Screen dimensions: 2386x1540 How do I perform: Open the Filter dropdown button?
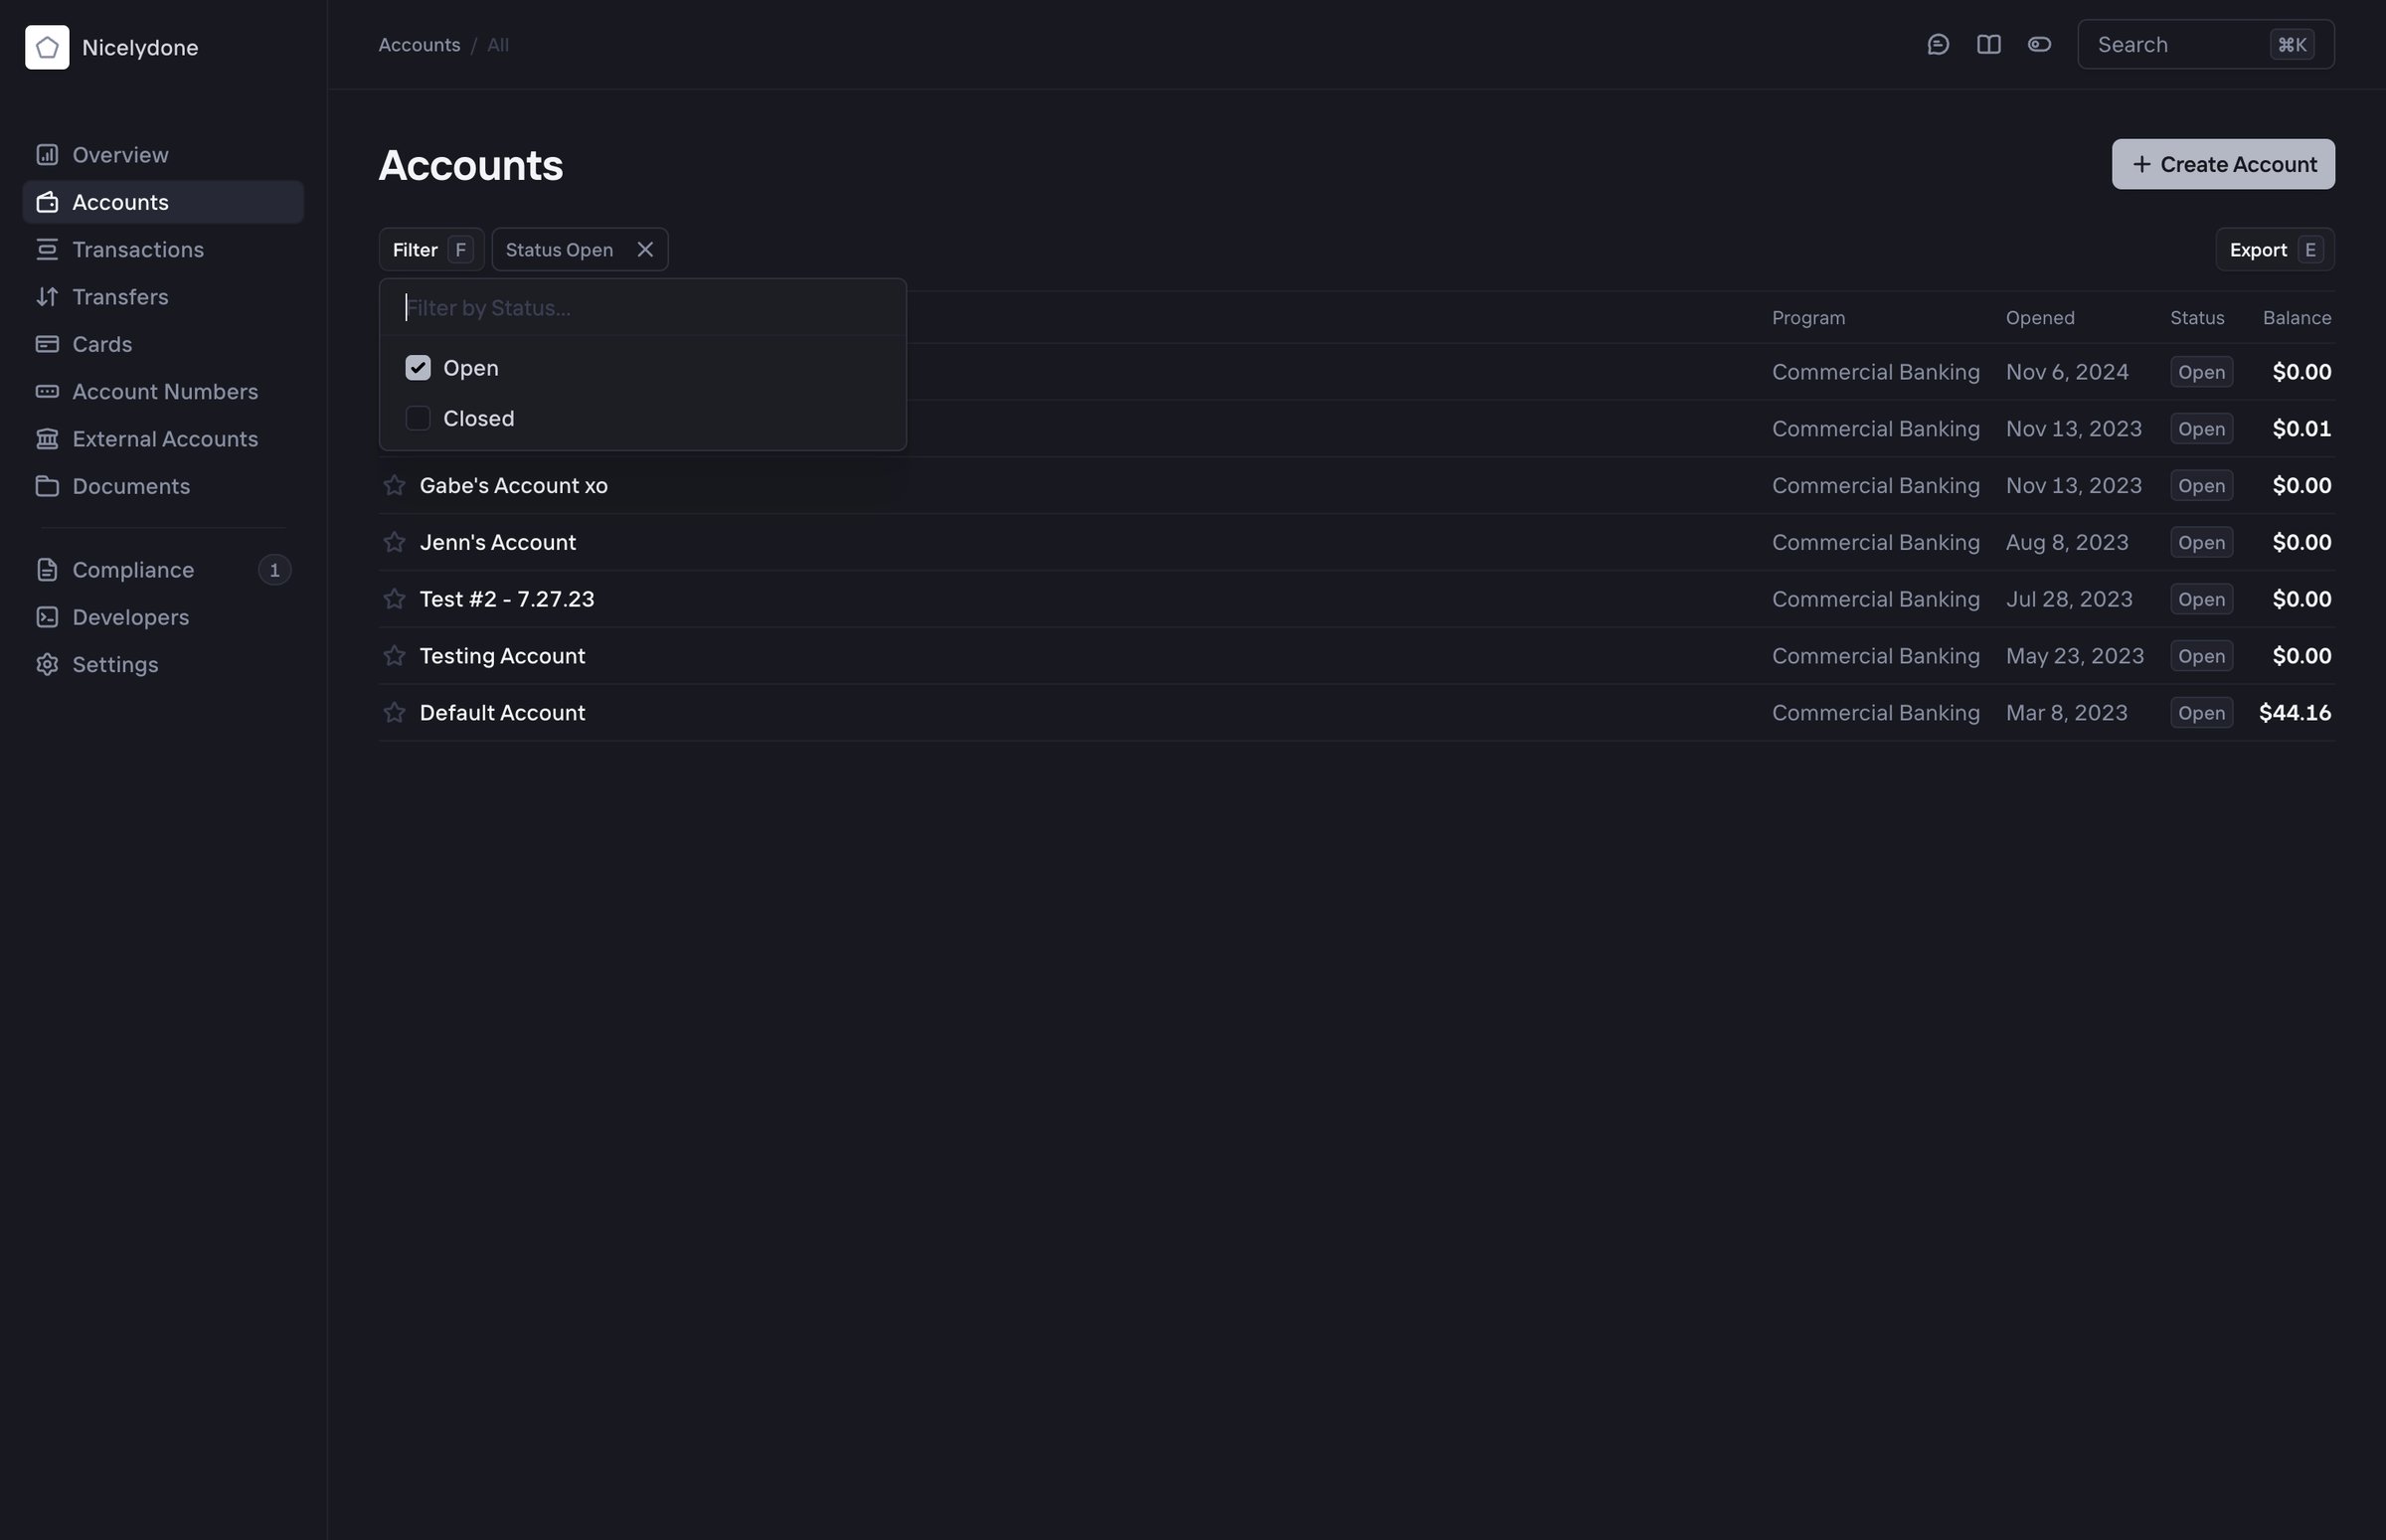click(431, 250)
